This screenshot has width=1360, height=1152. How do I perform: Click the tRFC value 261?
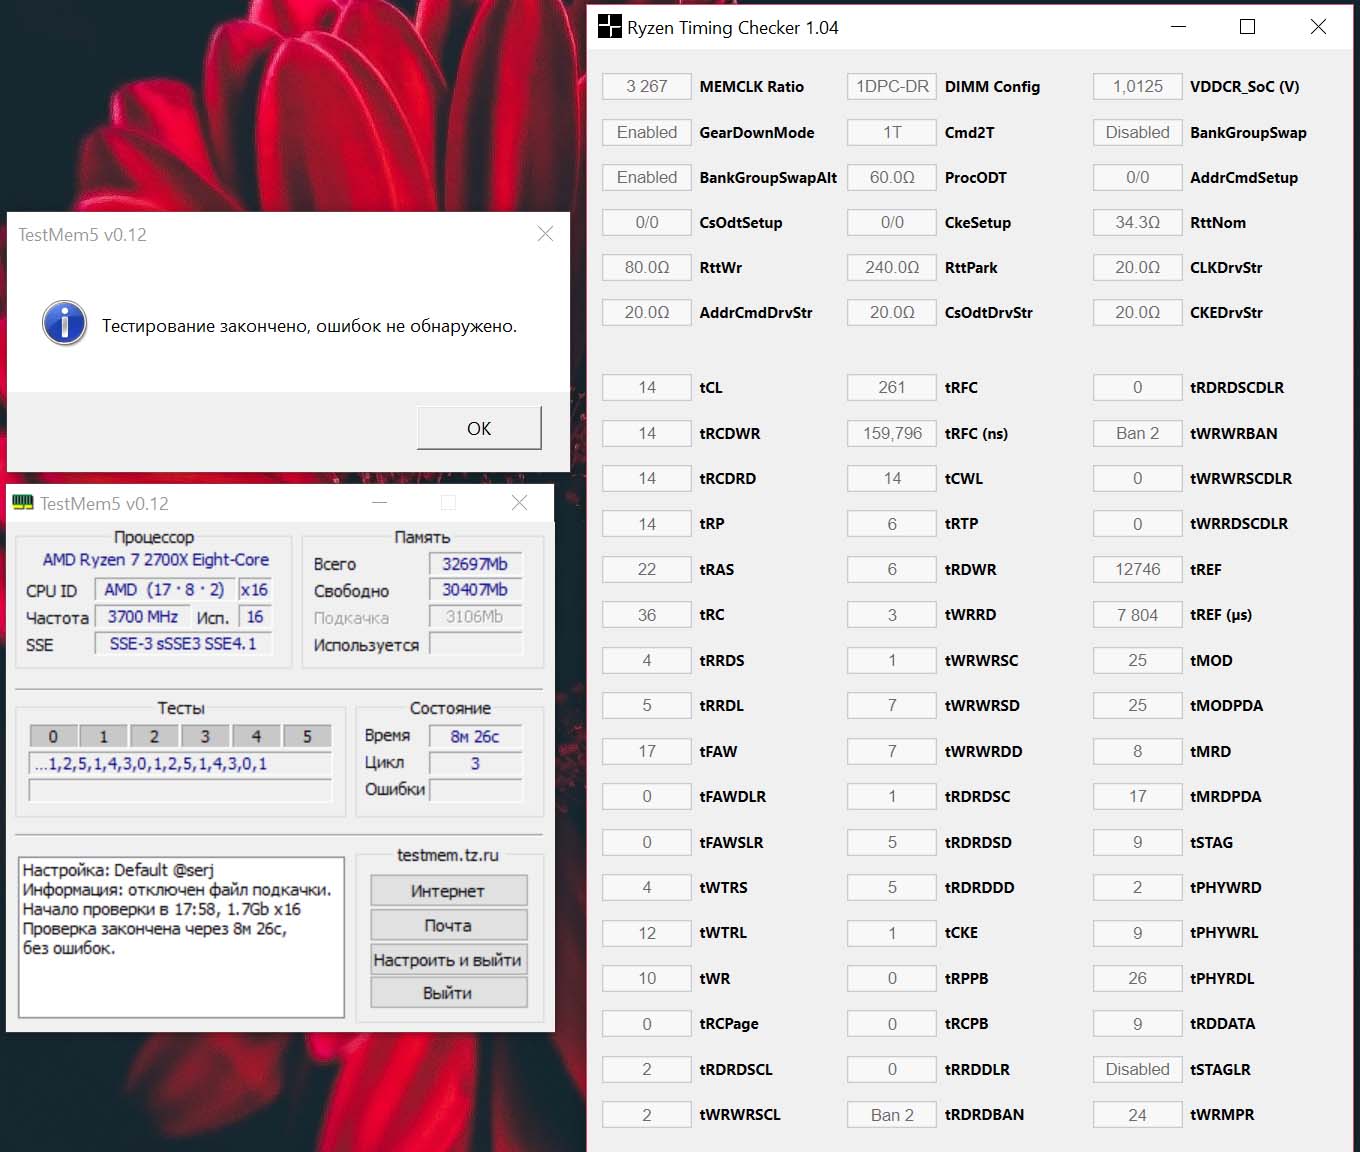[892, 387]
